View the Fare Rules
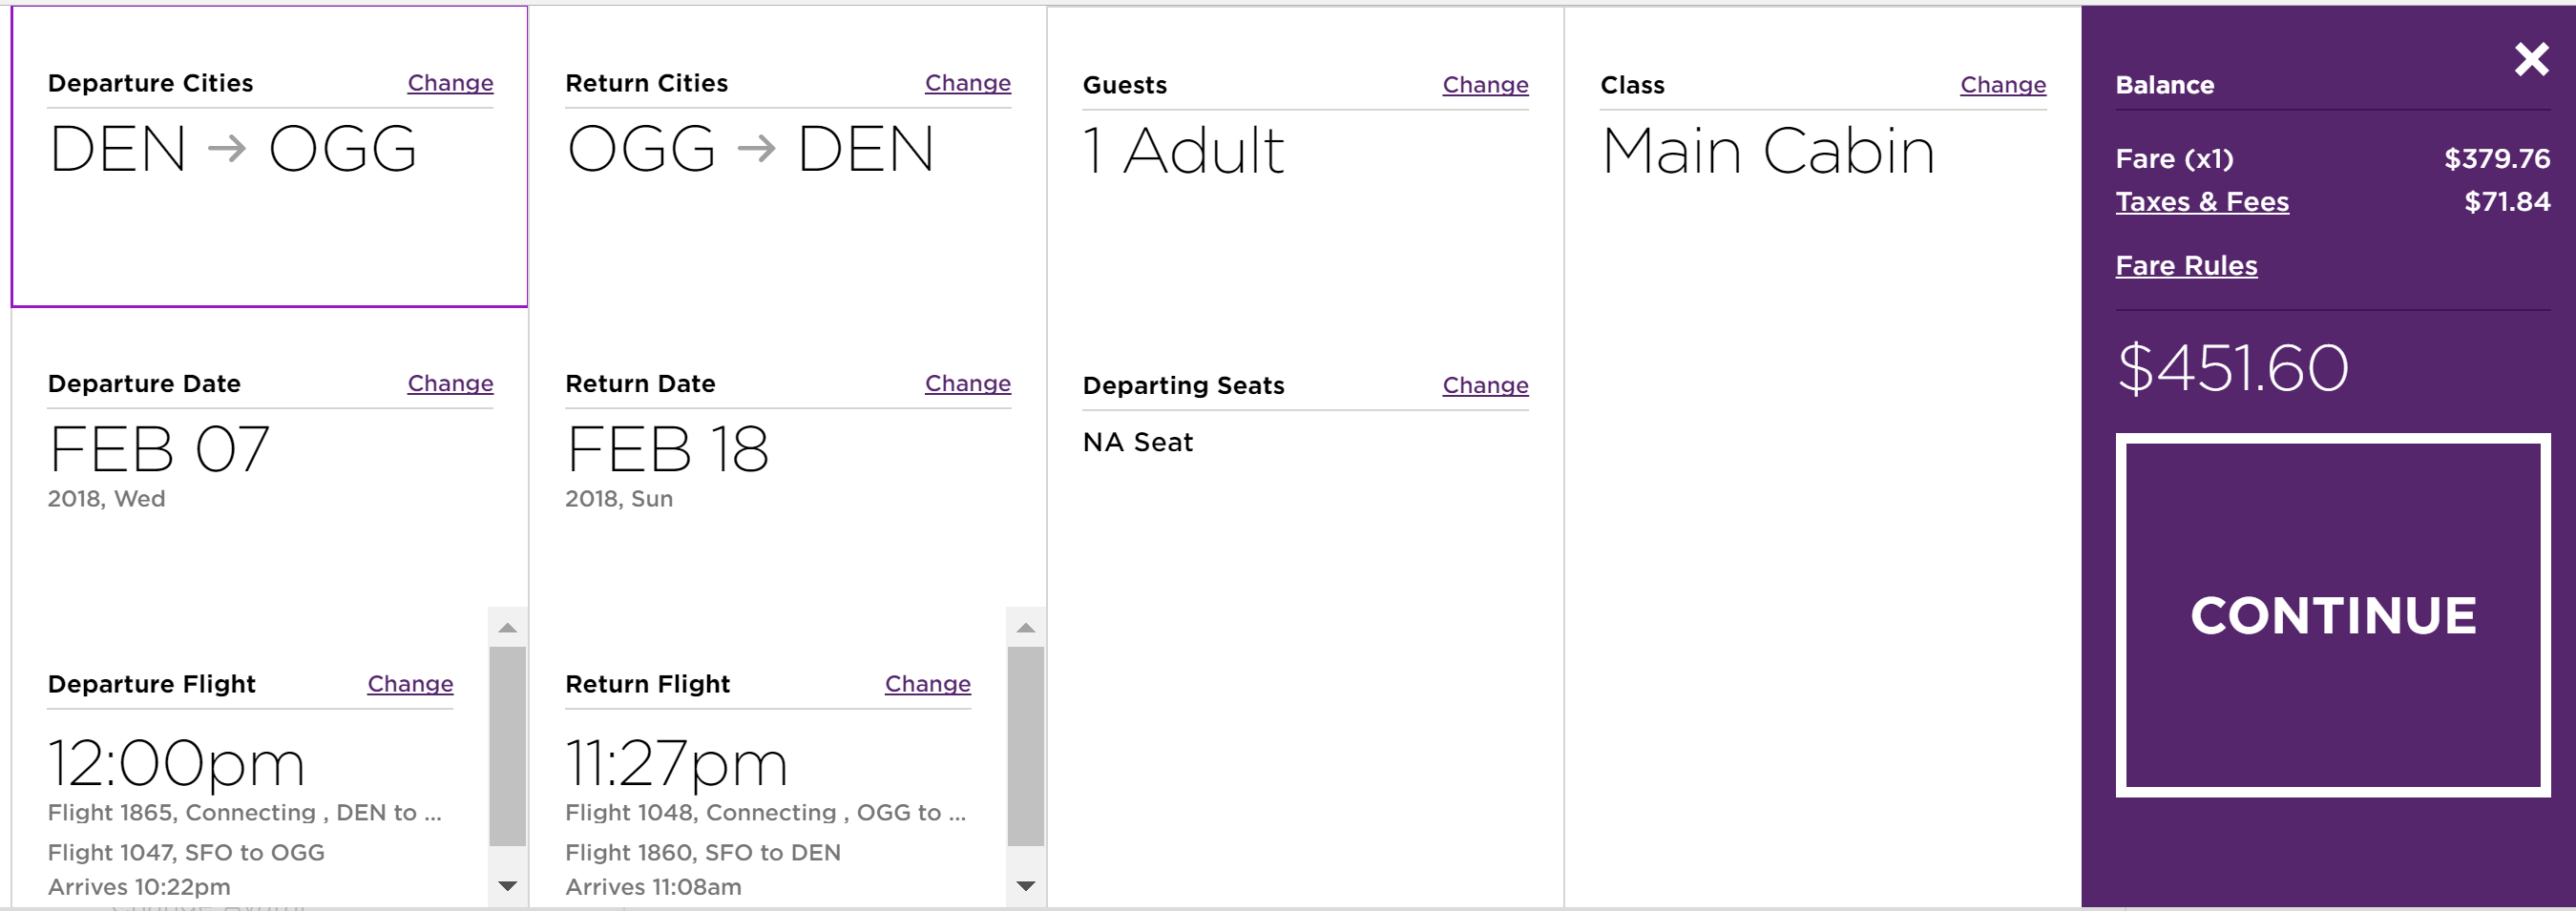 (2186, 266)
